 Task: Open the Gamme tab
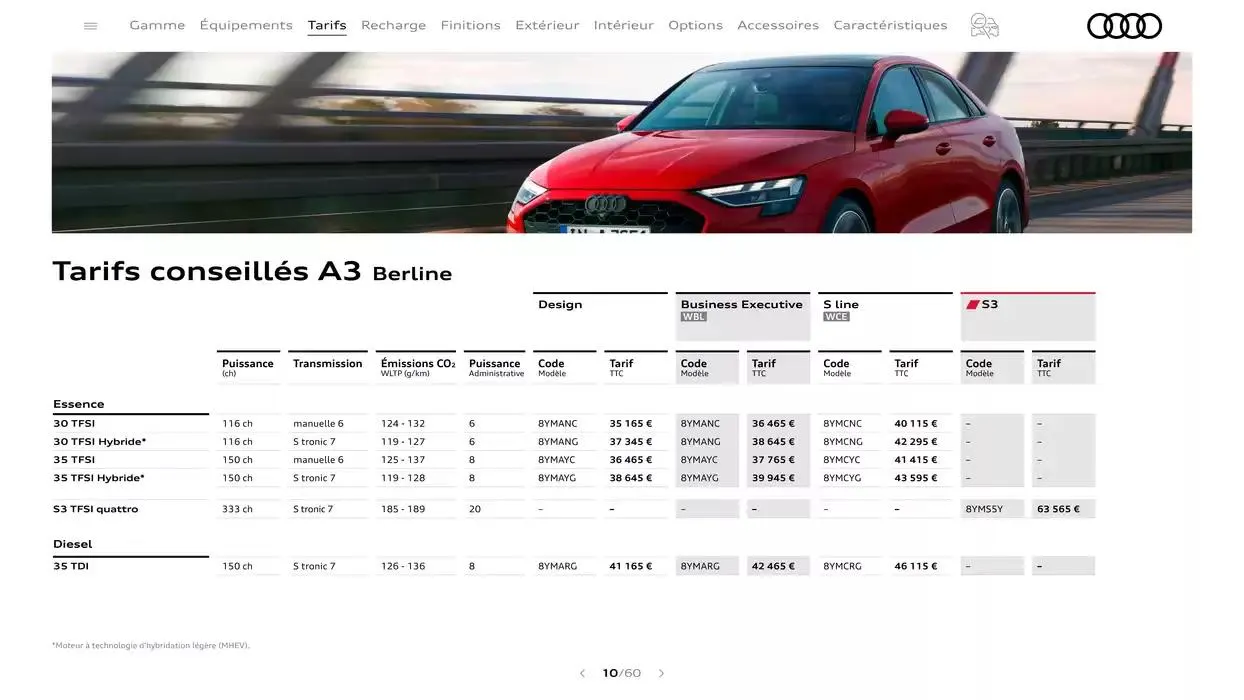(157, 25)
